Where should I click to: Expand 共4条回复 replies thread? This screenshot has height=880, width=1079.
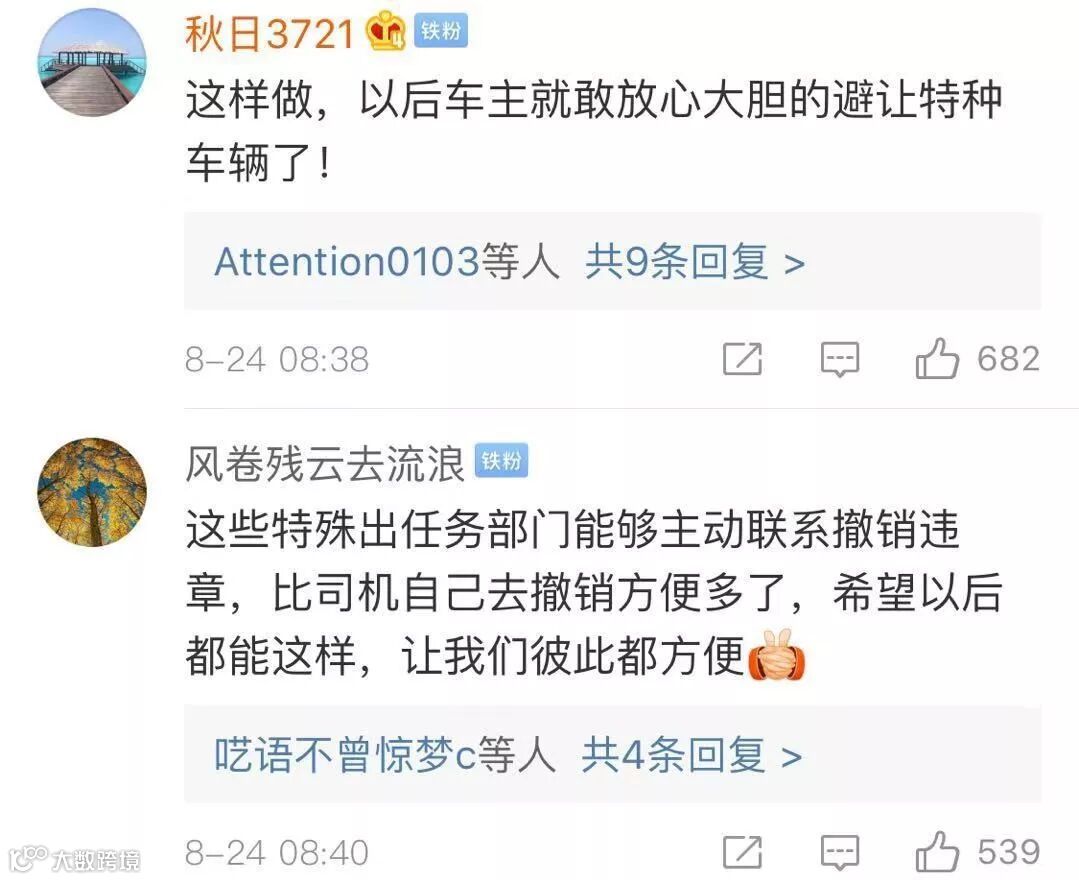(x=692, y=755)
